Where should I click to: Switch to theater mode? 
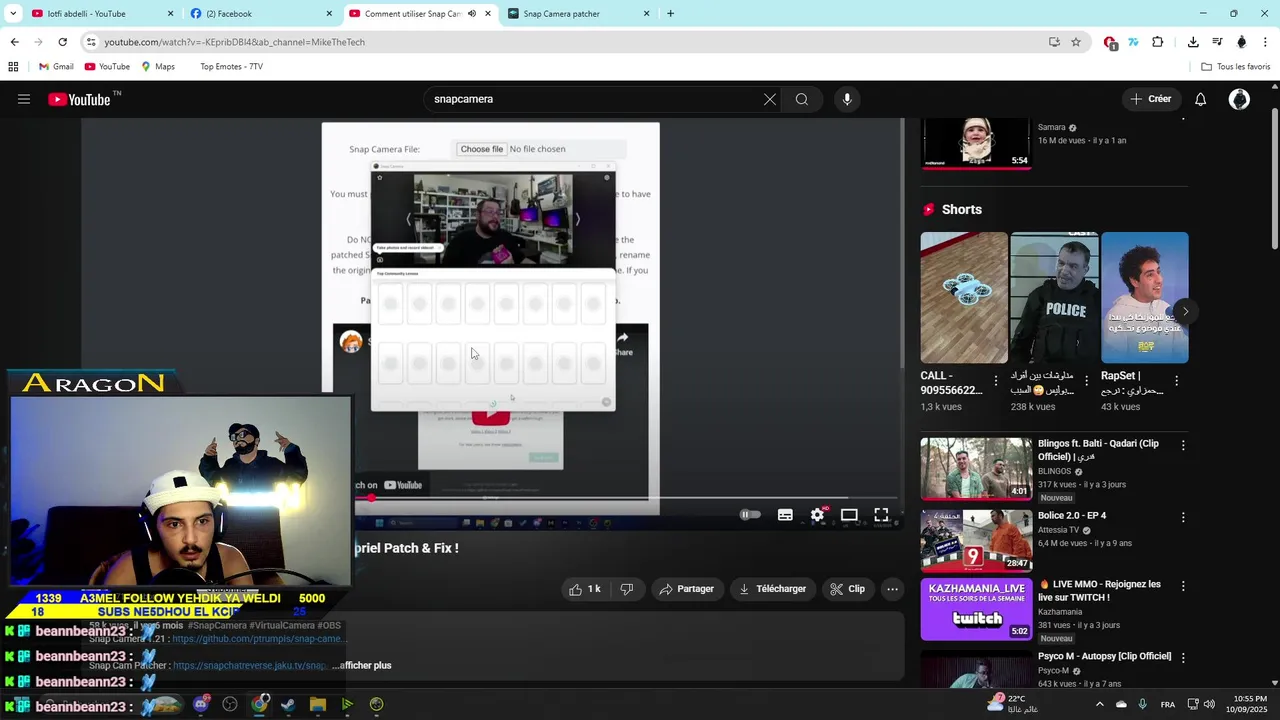849,515
